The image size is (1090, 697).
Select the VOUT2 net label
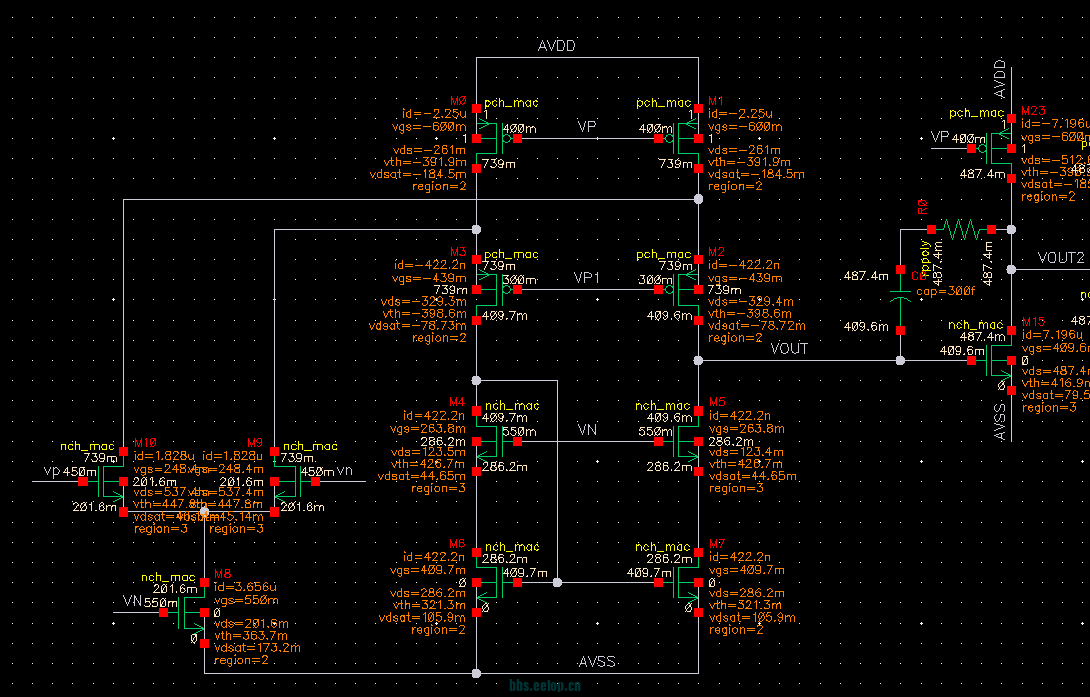pyautogui.click(x=1060, y=258)
